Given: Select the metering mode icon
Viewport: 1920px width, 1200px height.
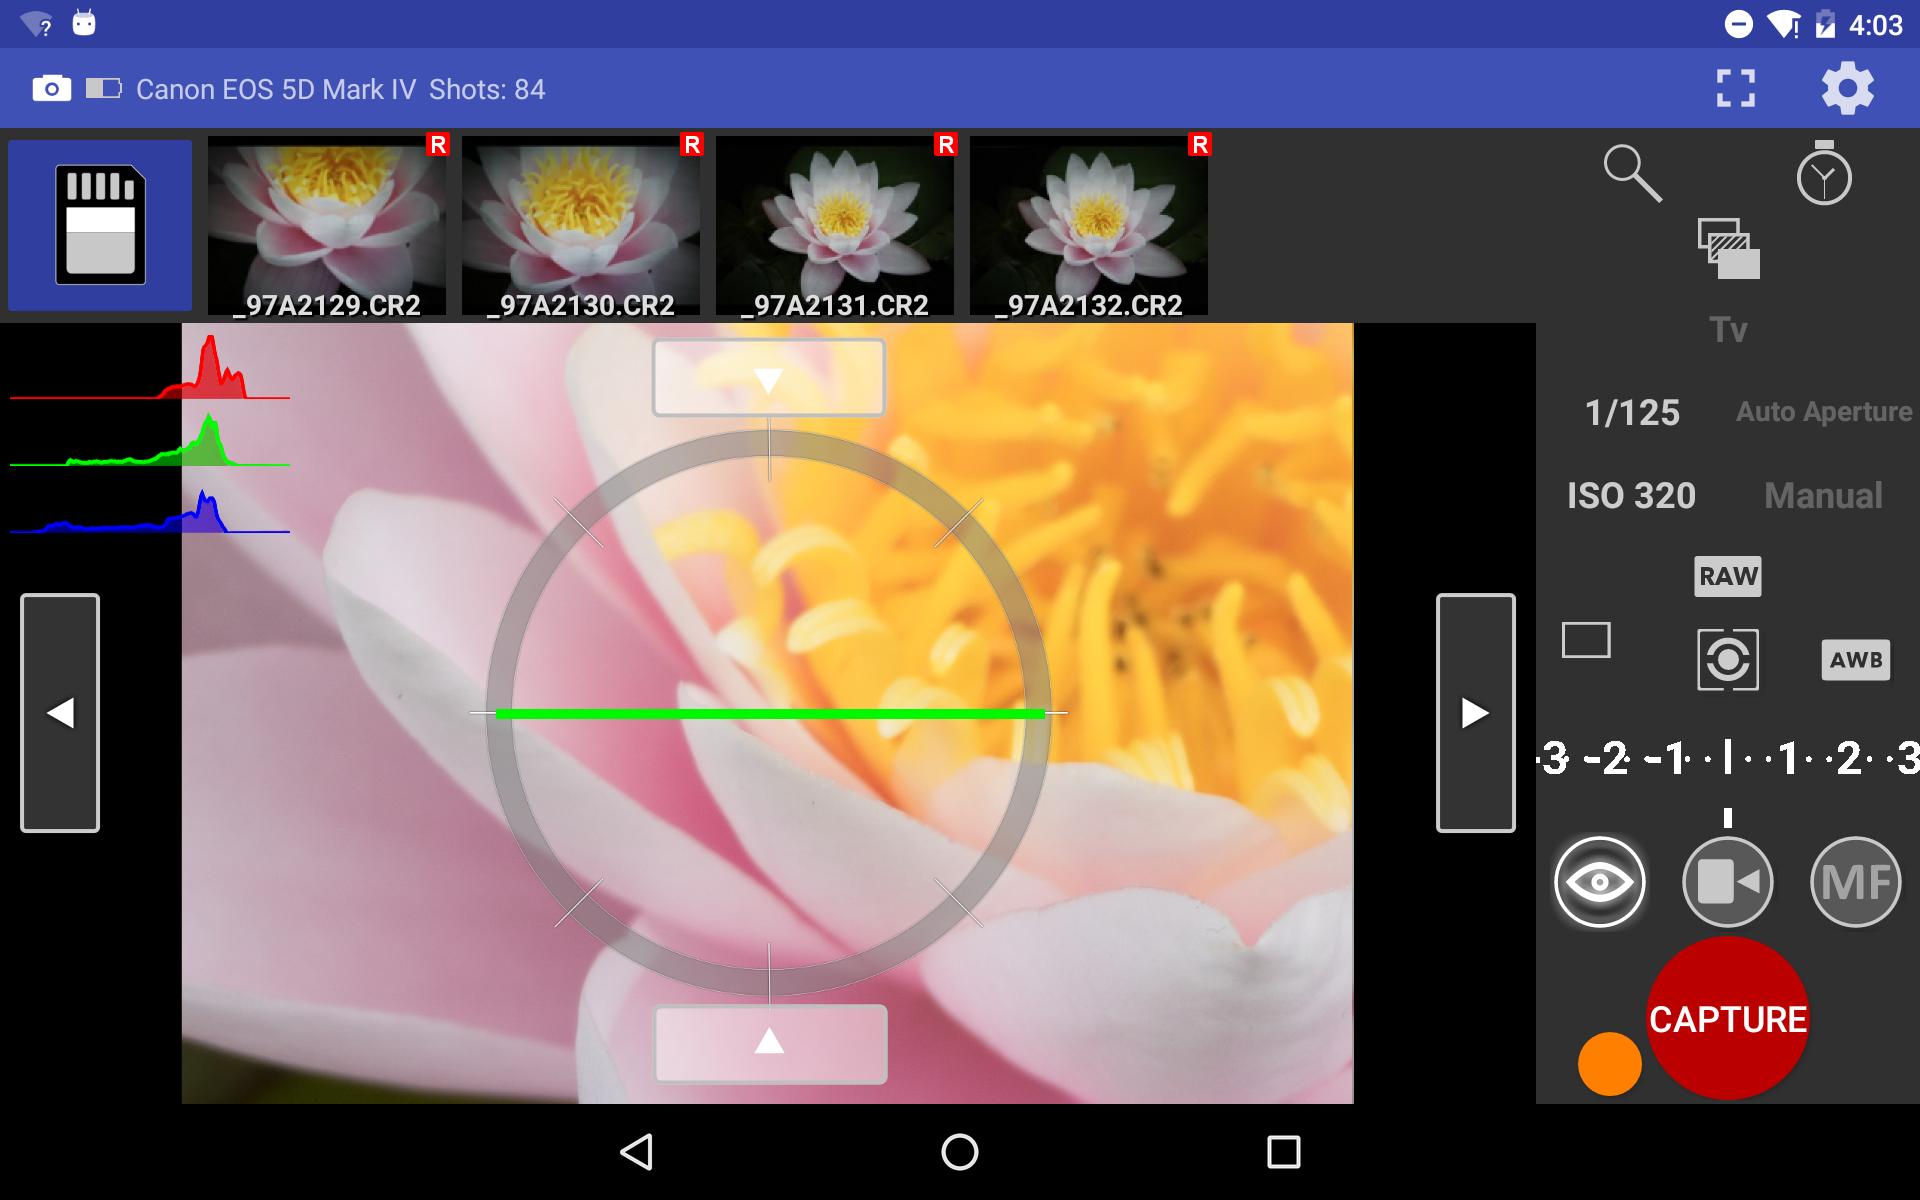Looking at the screenshot, I should [x=1727, y=659].
